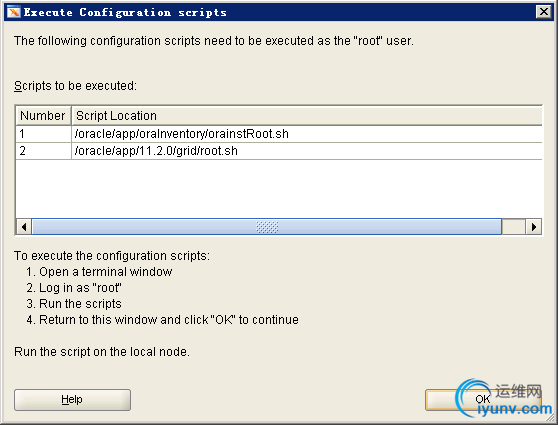Click the dialog title bar text
The width and height of the screenshot is (558, 425).
pos(125,12)
